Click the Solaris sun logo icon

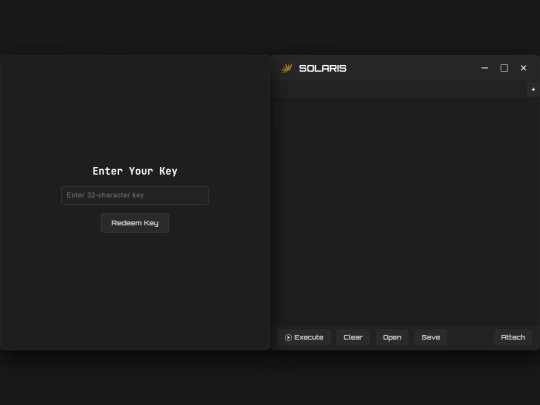(287, 68)
